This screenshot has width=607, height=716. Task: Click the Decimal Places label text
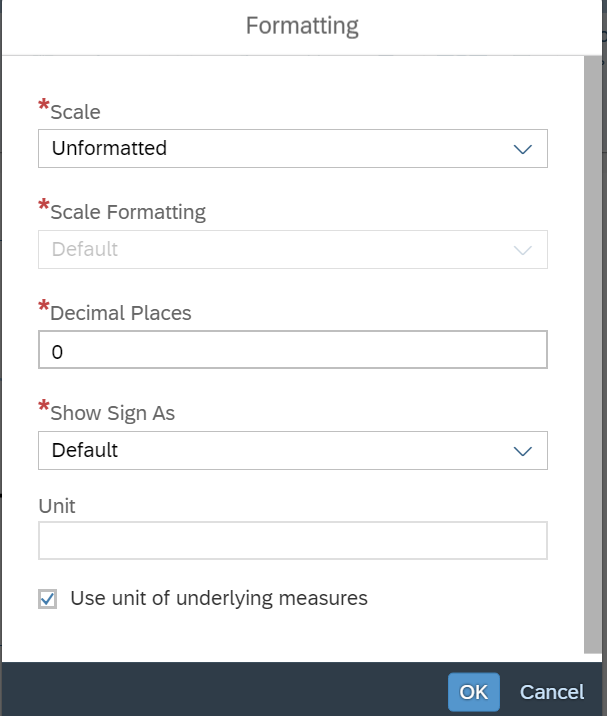click(x=121, y=313)
